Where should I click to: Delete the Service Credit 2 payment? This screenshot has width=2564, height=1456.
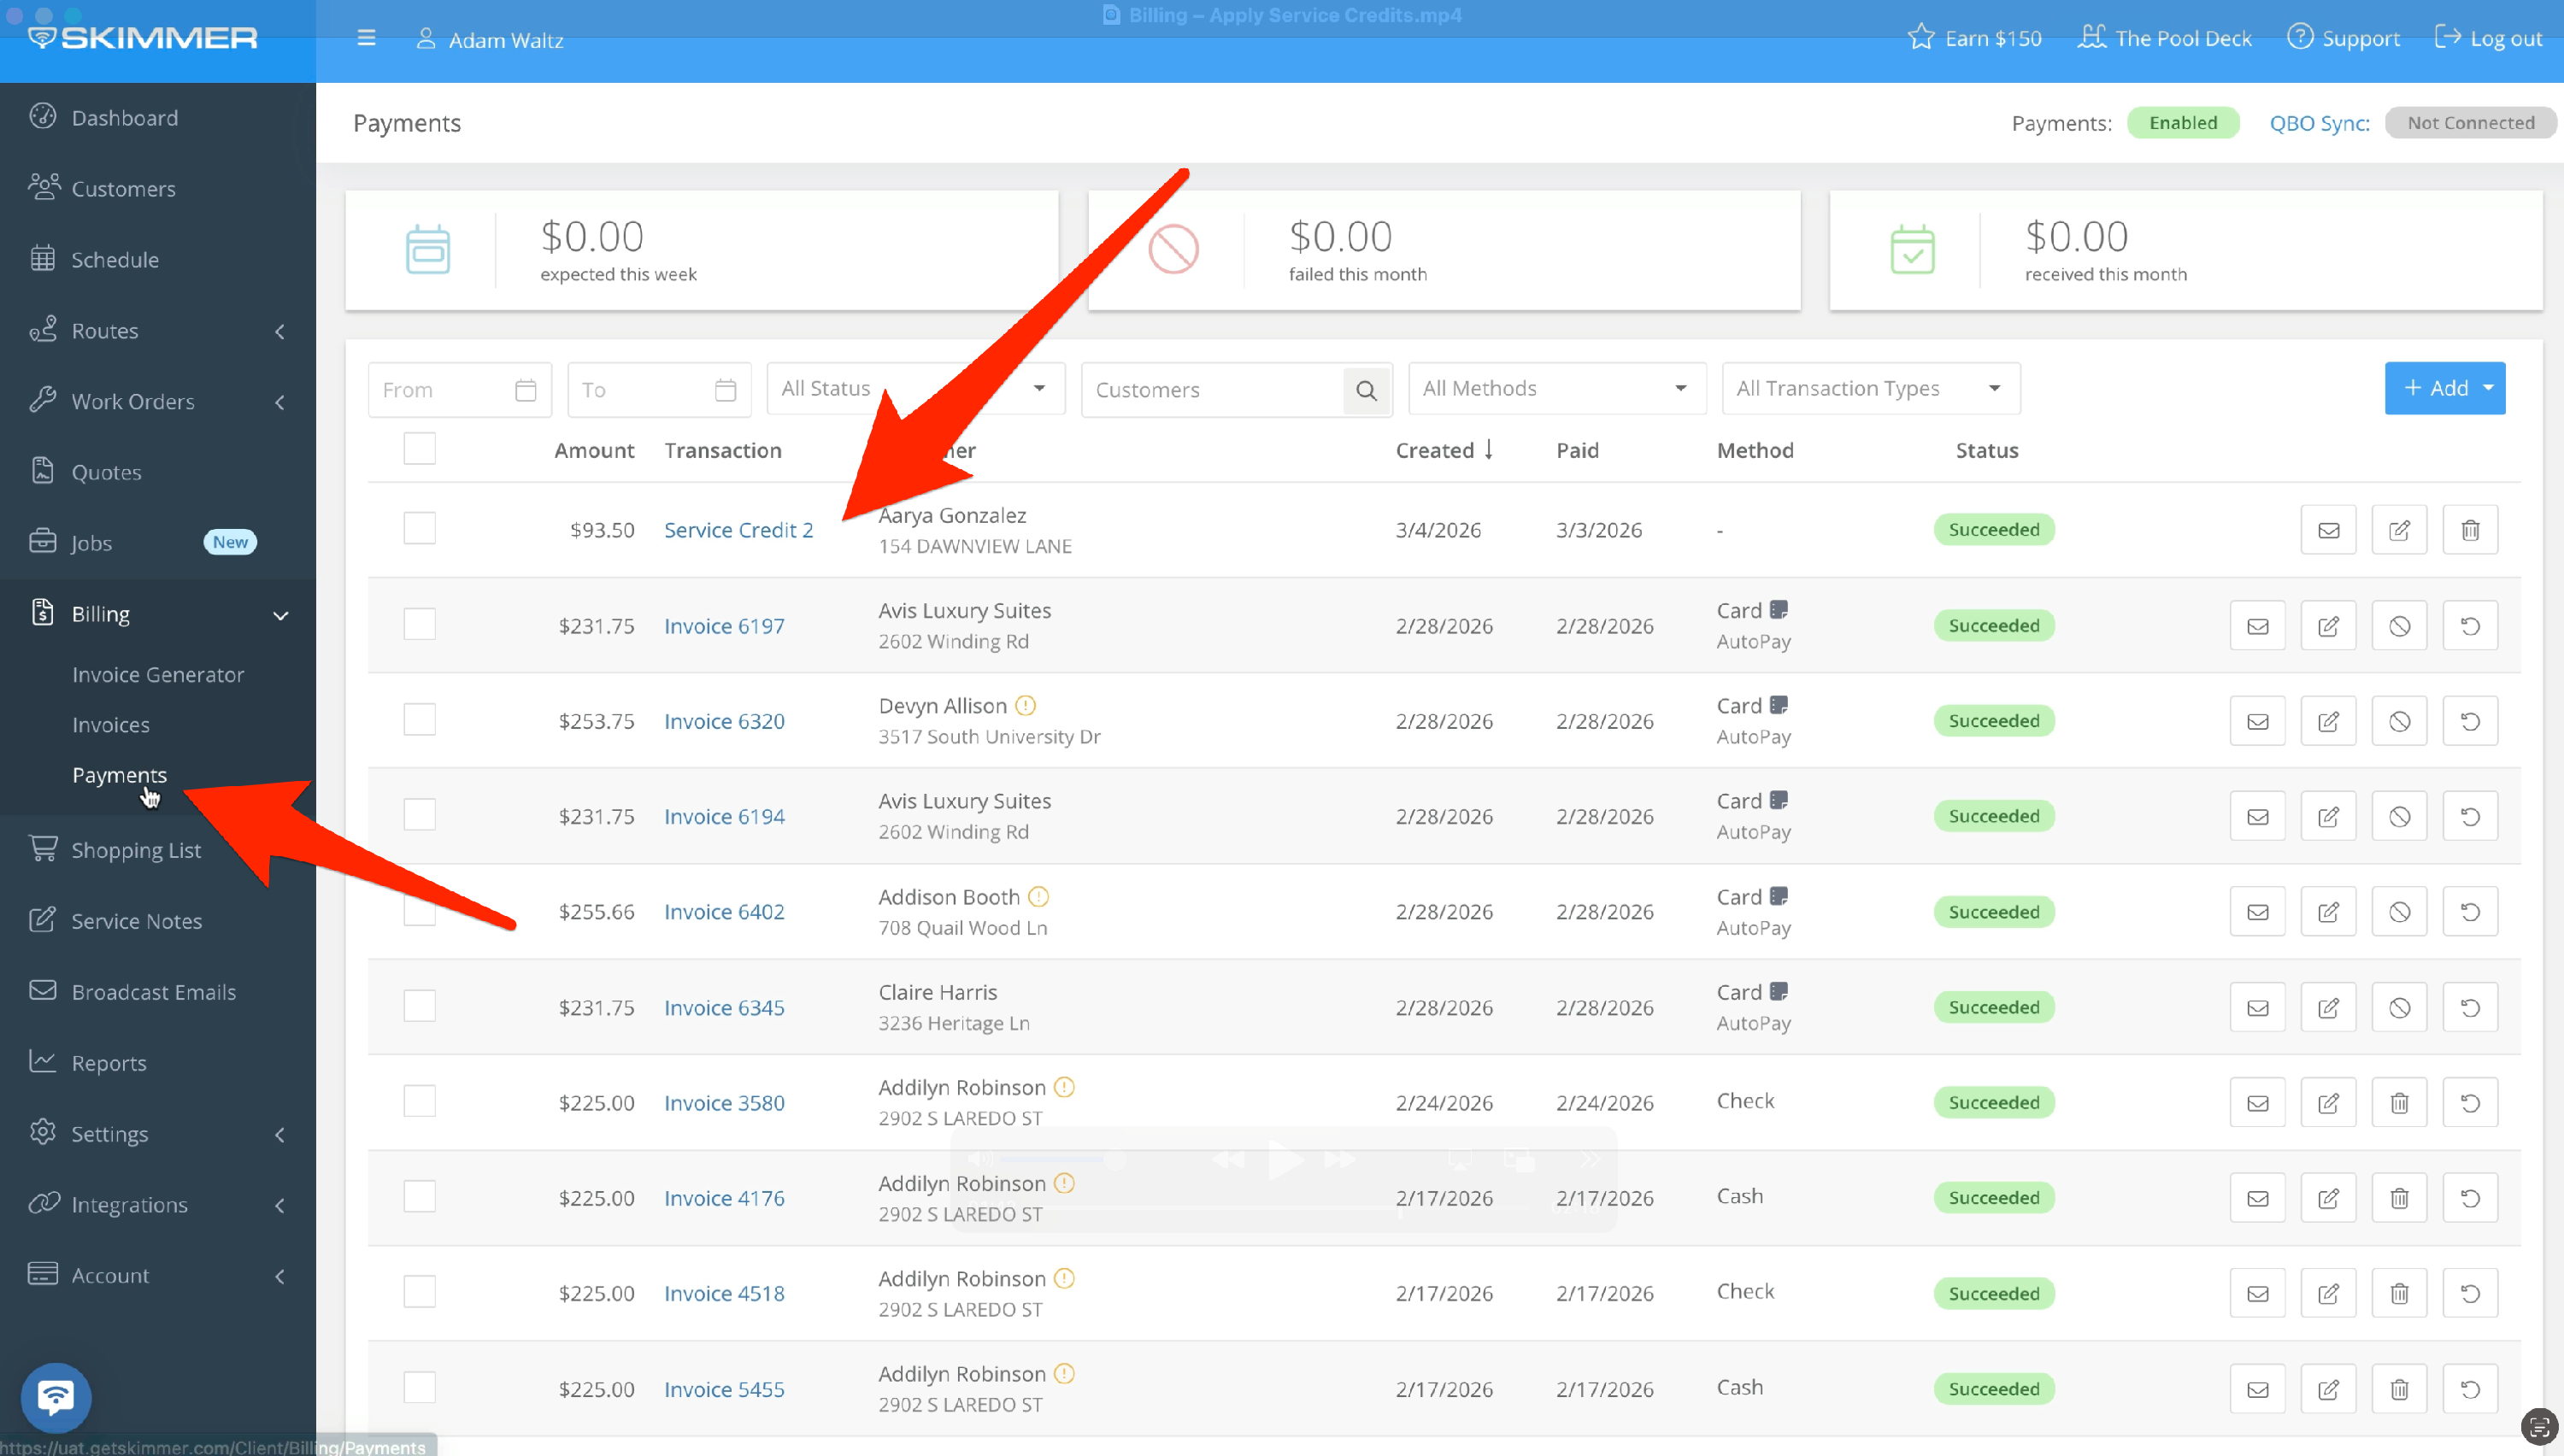click(2470, 530)
